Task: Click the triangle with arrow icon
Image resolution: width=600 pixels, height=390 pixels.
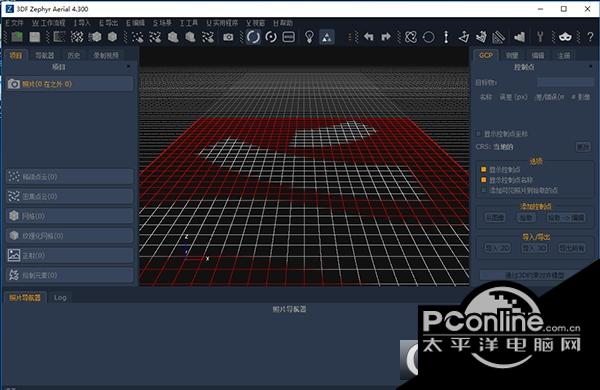Action: point(464,37)
